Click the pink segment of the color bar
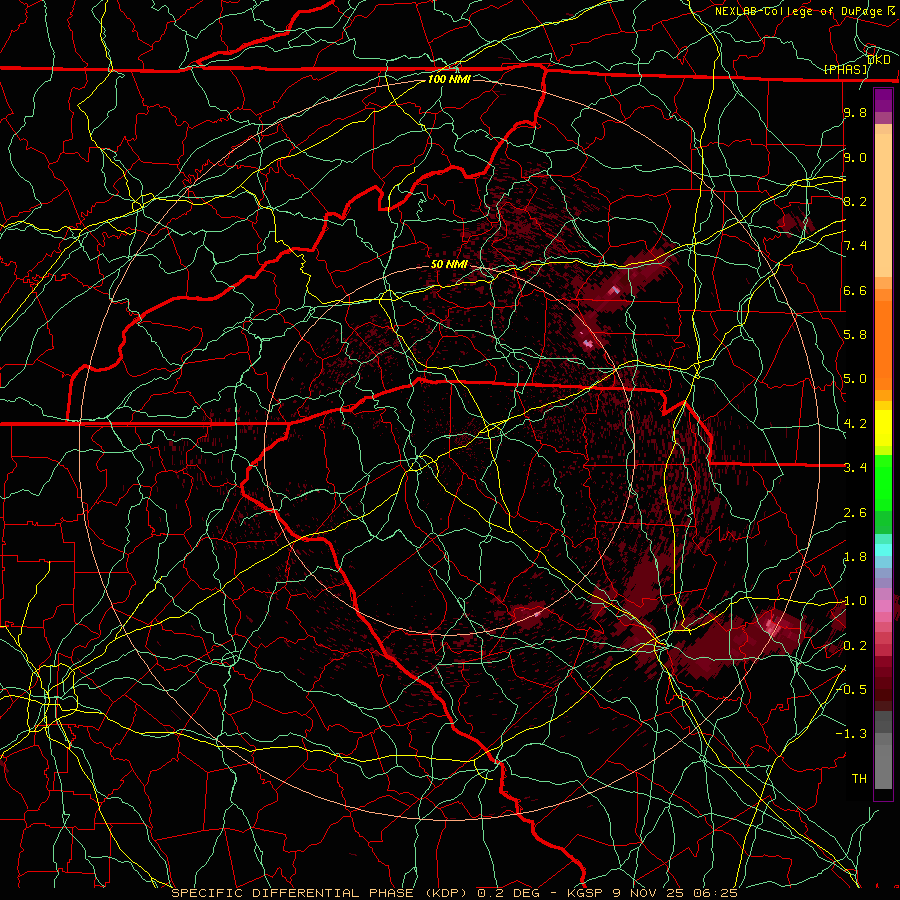 [x=883, y=606]
